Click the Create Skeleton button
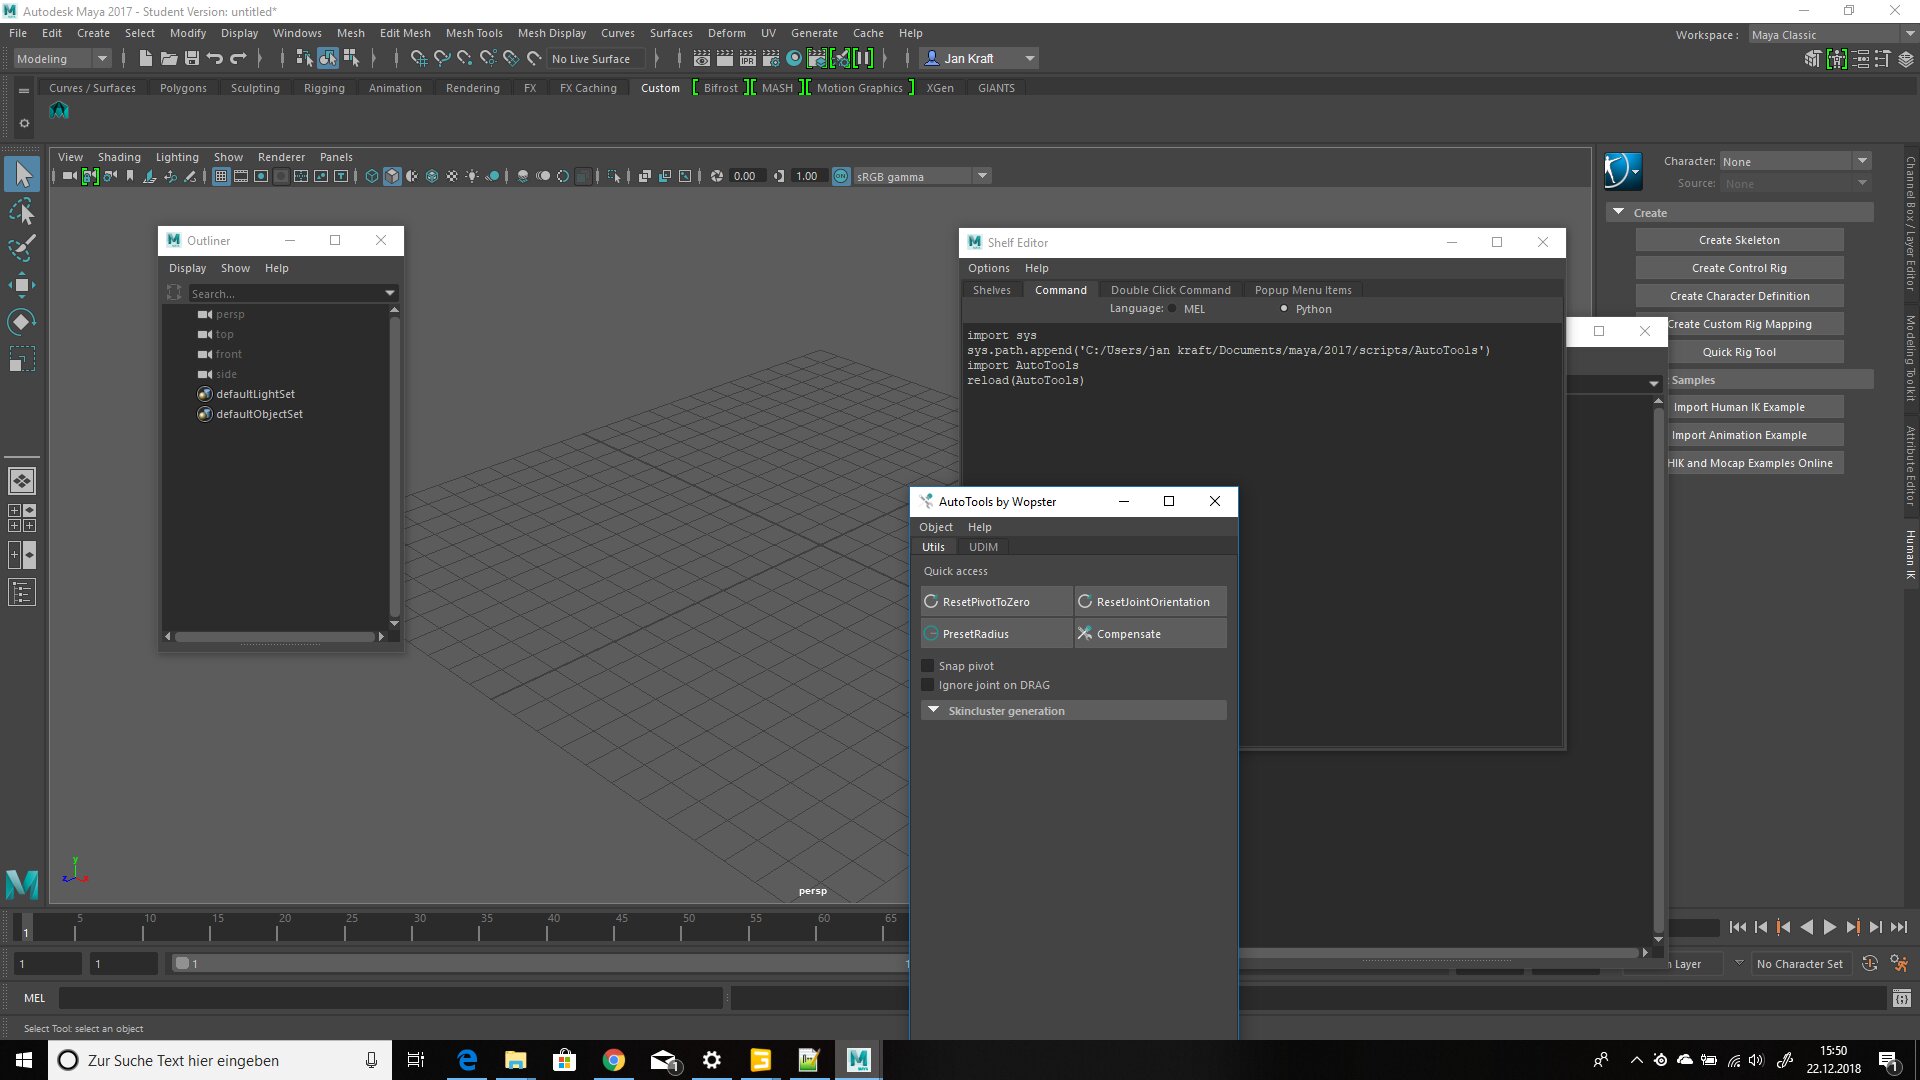This screenshot has height=1080, width=1920. click(x=1738, y=240)
